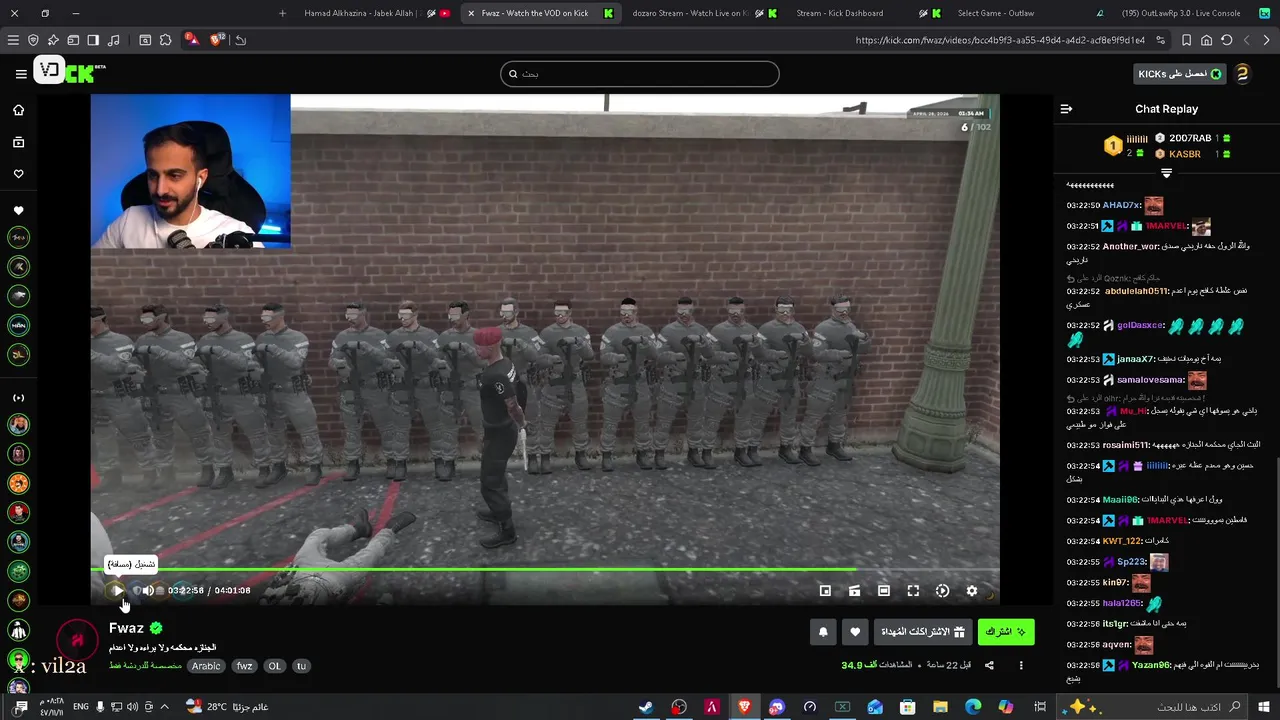The image size is (1280, 720).
Task: Open AHAD7x chat username
Action: tap(1122, 205)
